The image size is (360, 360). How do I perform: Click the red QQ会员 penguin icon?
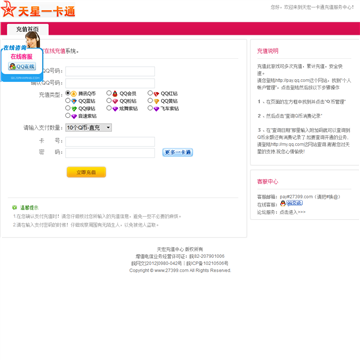(x=115, y=94)
